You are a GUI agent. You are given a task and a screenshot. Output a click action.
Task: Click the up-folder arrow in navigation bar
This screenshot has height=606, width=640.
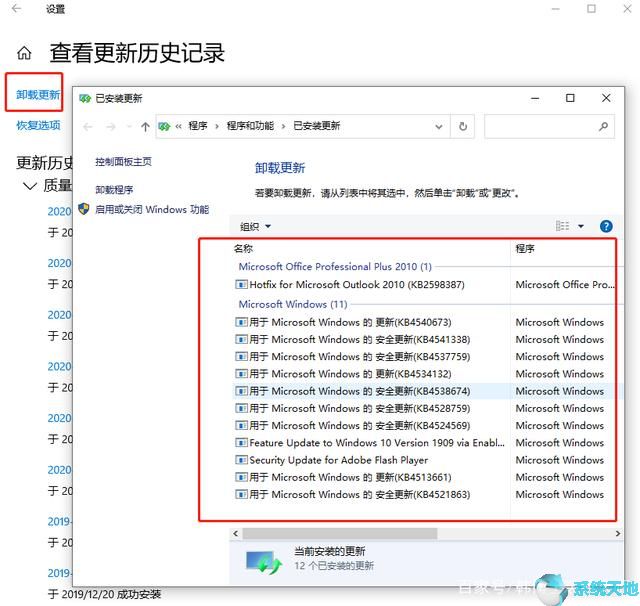click(x=145, y=127)
